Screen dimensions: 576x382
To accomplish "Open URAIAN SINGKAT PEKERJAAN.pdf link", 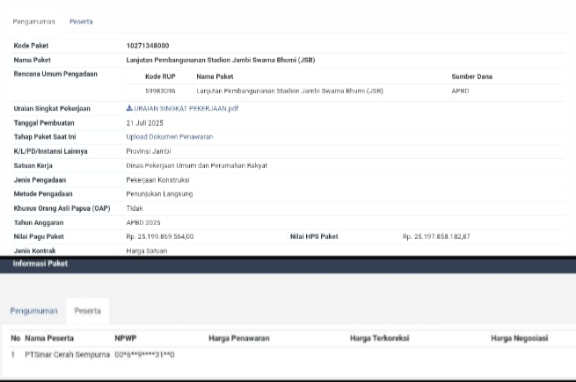I will click(x=186, y=108).
